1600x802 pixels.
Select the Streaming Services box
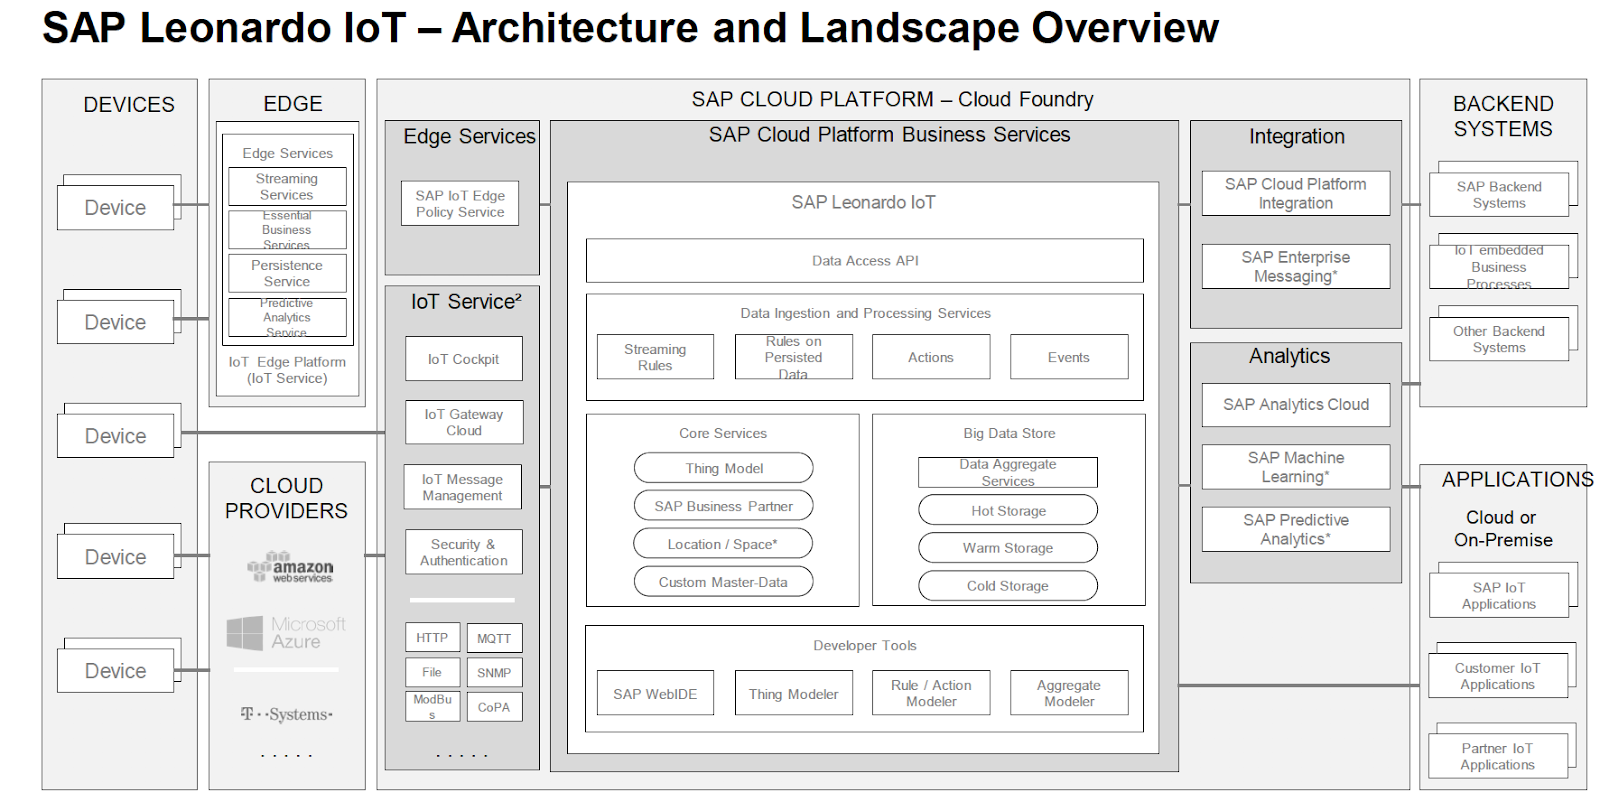(287, 187)
